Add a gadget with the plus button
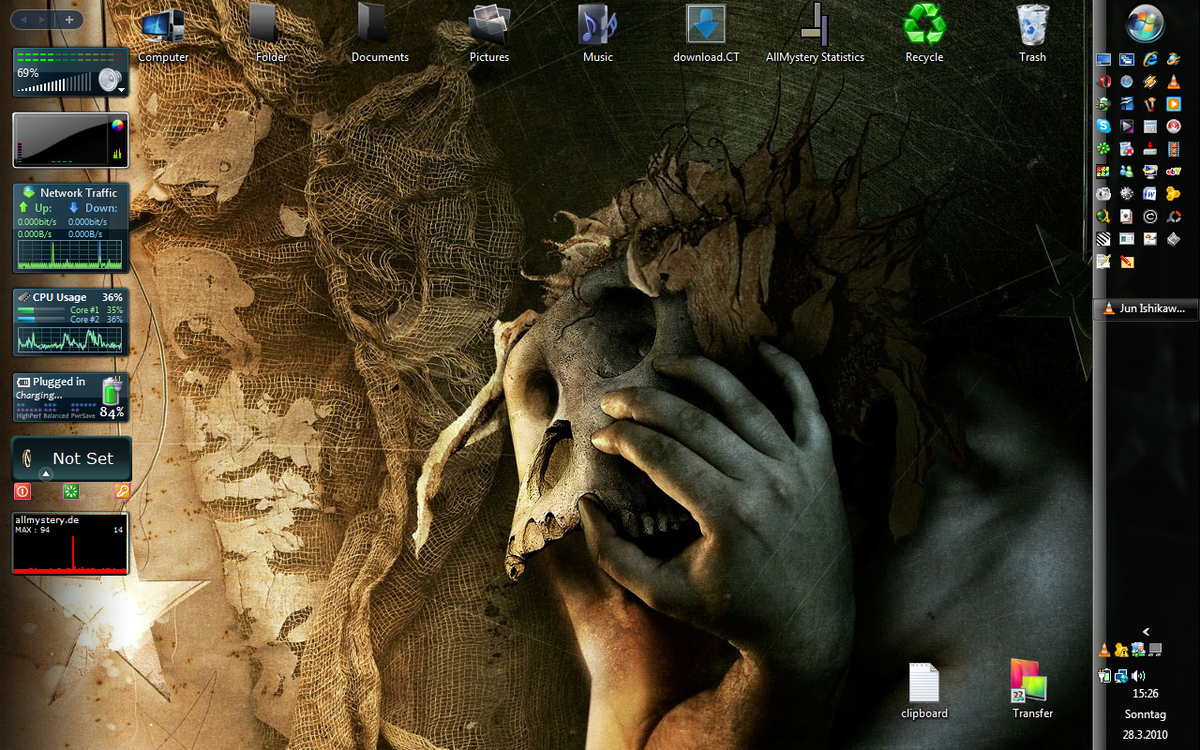 tap(68, 19)
